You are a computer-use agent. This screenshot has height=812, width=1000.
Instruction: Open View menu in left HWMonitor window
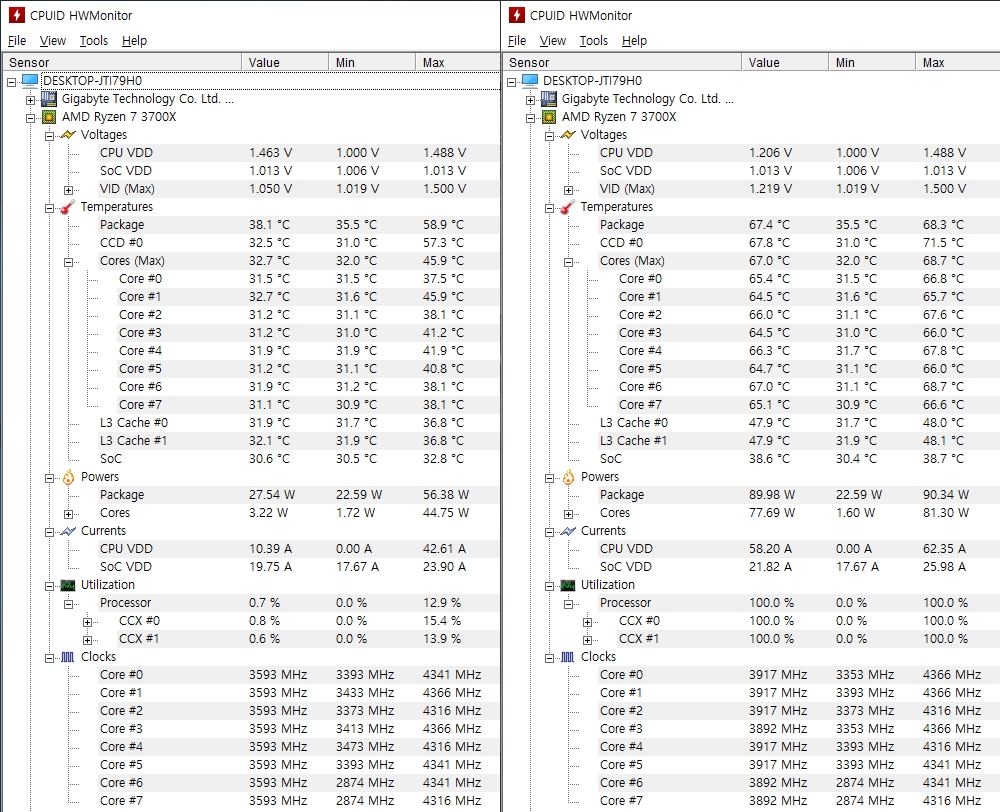coord(52,41)
